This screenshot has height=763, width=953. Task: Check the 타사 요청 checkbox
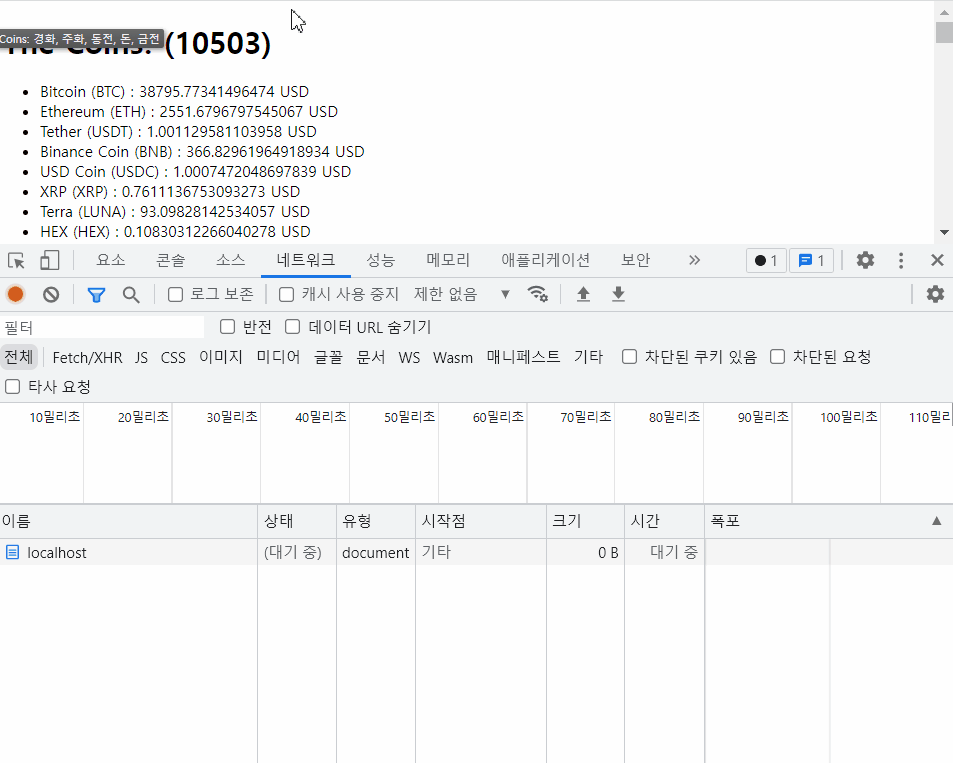[12, 387]
